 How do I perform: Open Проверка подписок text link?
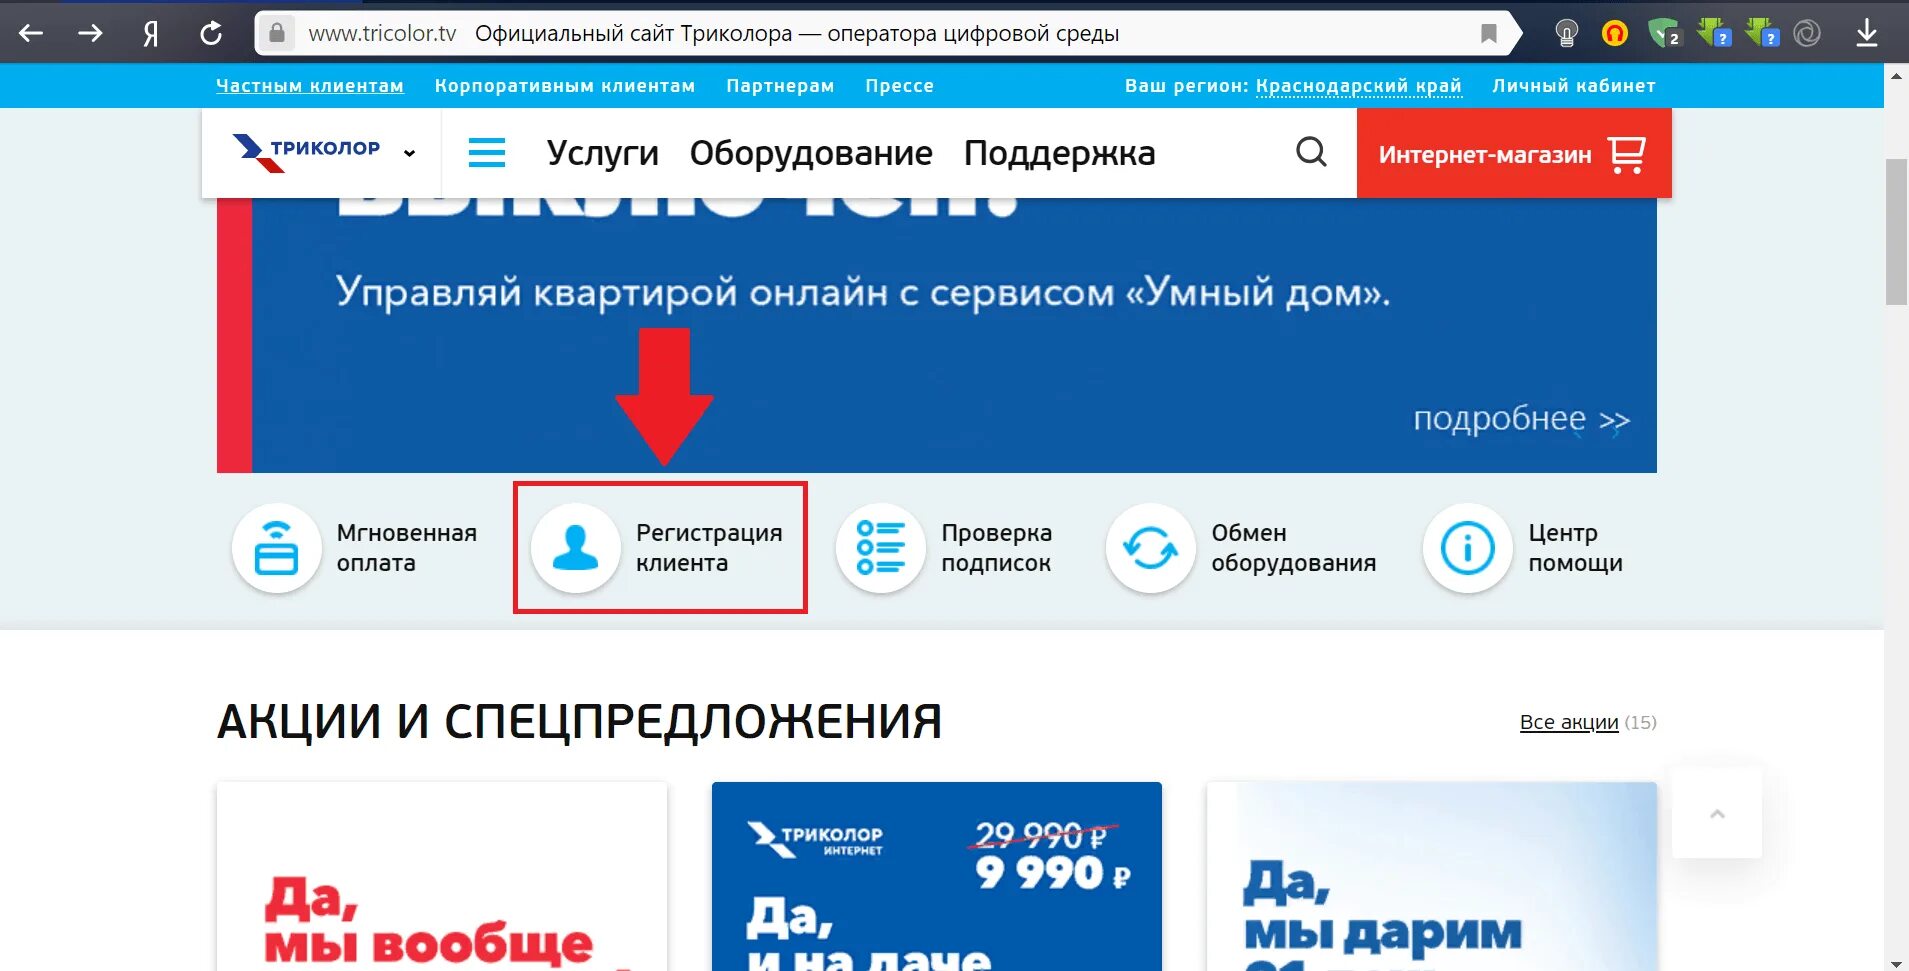(996, 548)
